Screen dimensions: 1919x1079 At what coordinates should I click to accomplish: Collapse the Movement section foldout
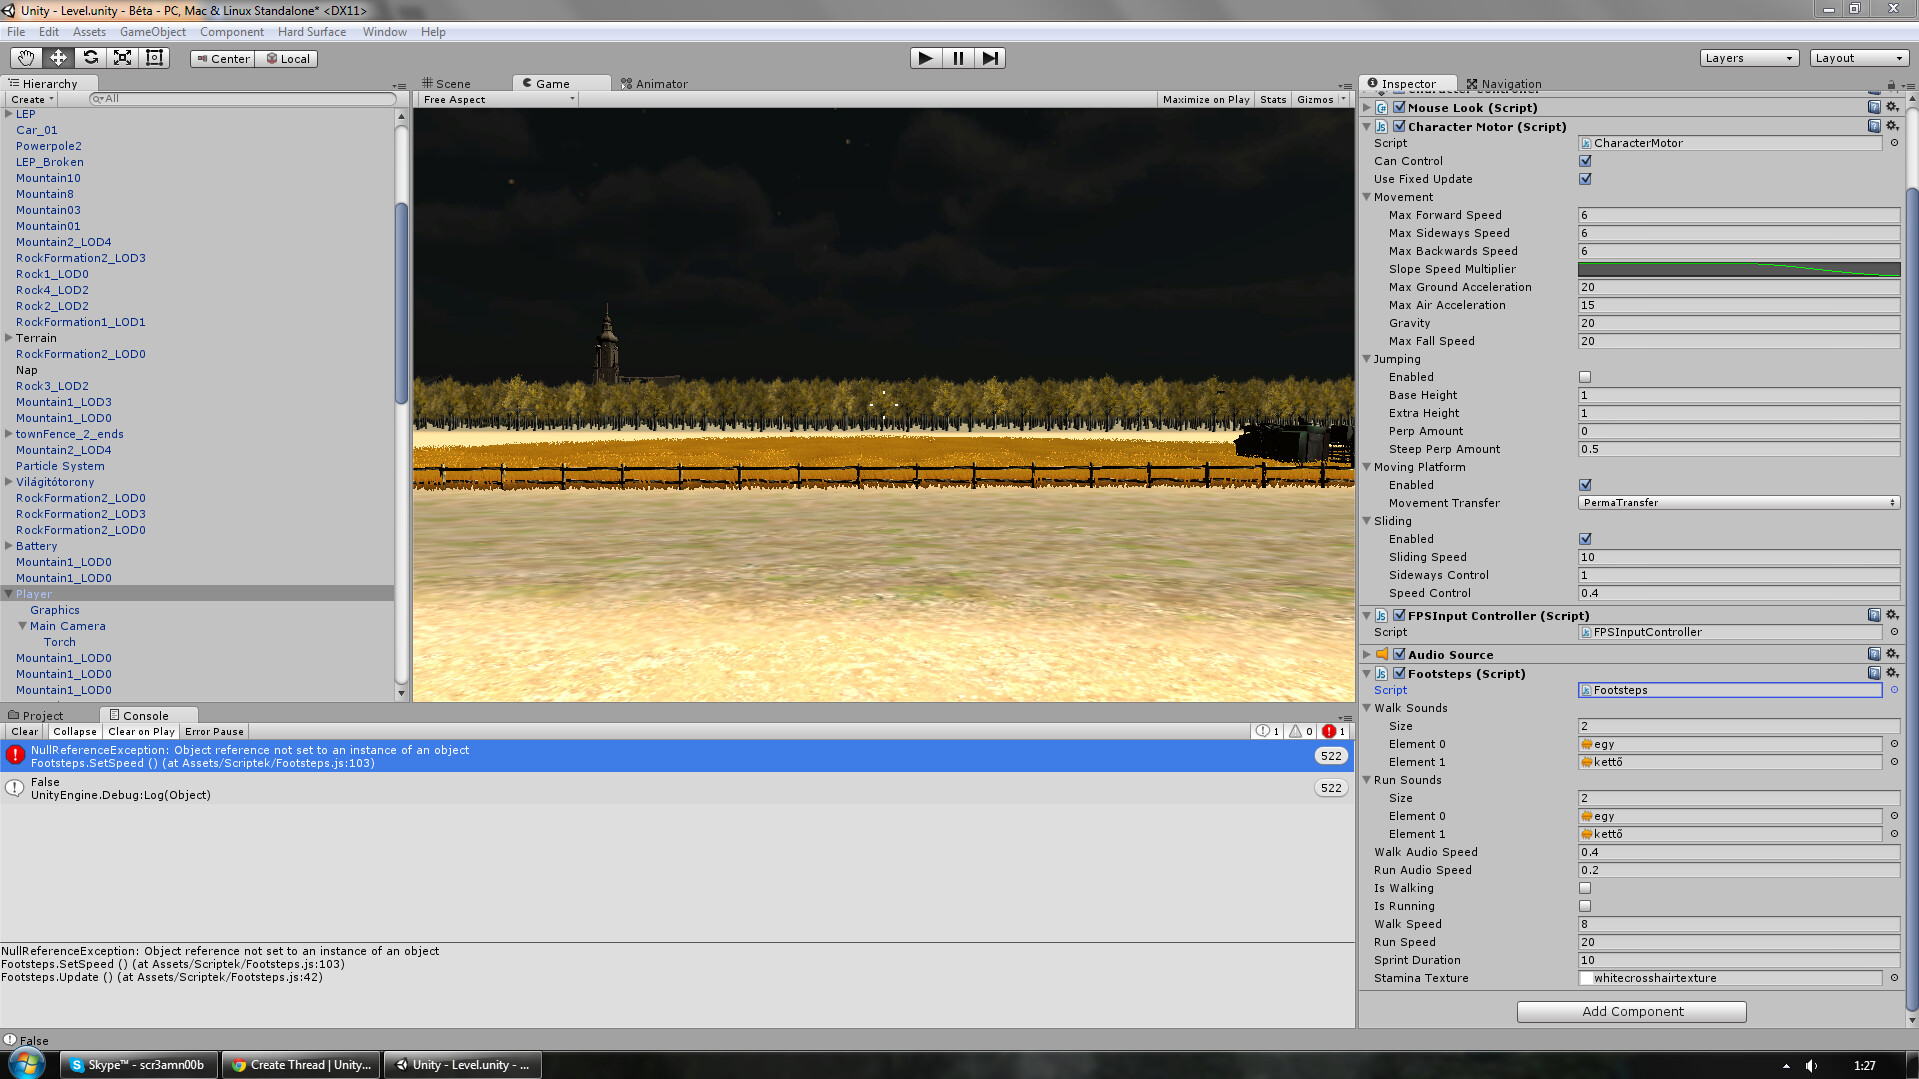[x=1367, y=197]
